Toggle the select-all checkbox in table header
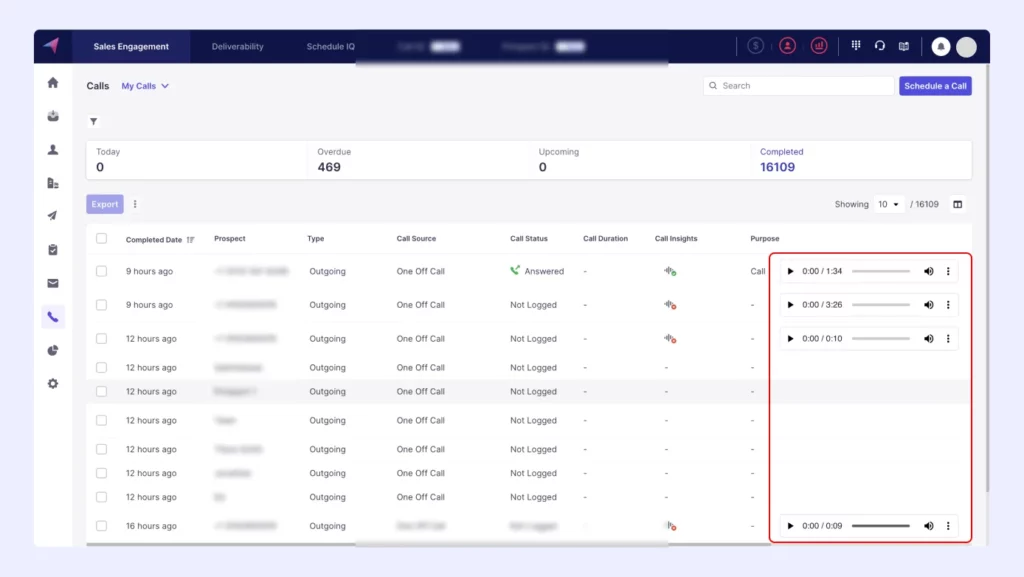Image resolution: width=1024 pixels, height=577 pixels. coord(101,238)
